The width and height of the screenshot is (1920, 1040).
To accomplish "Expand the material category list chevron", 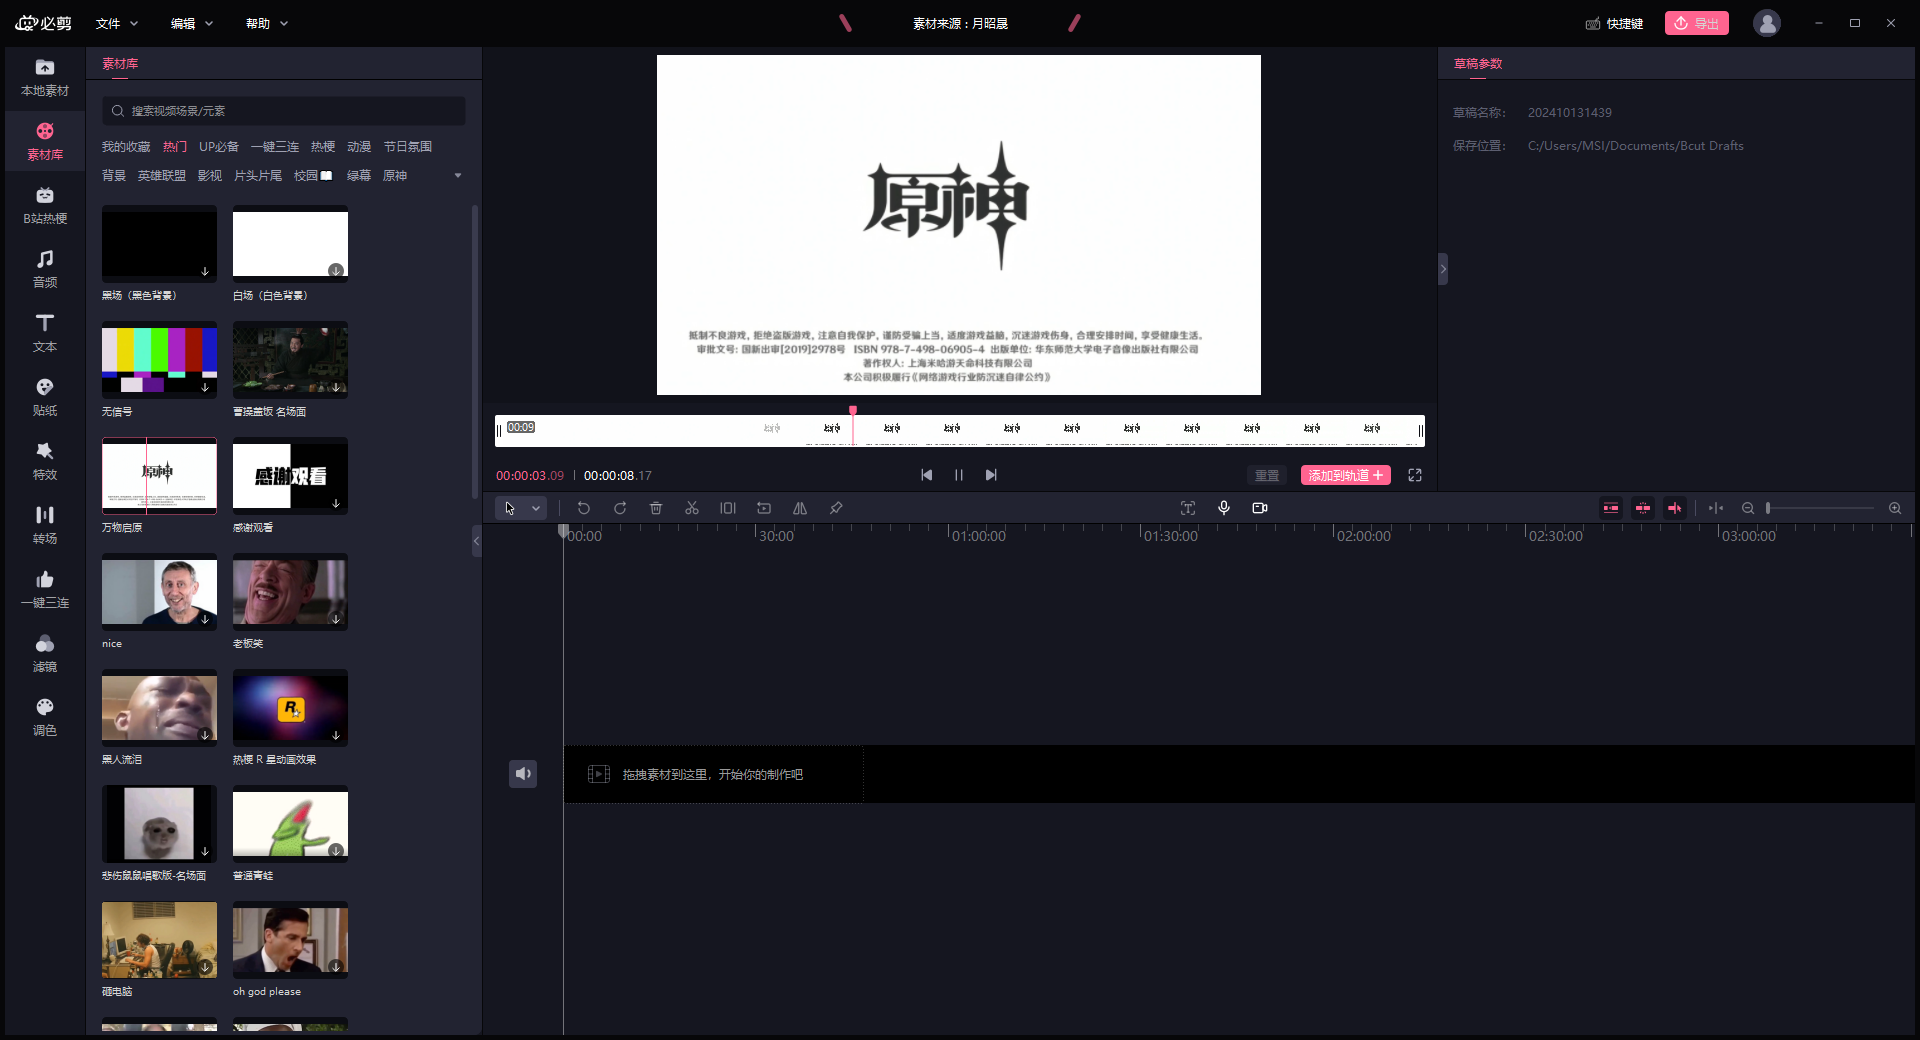I will click(458, 175).
